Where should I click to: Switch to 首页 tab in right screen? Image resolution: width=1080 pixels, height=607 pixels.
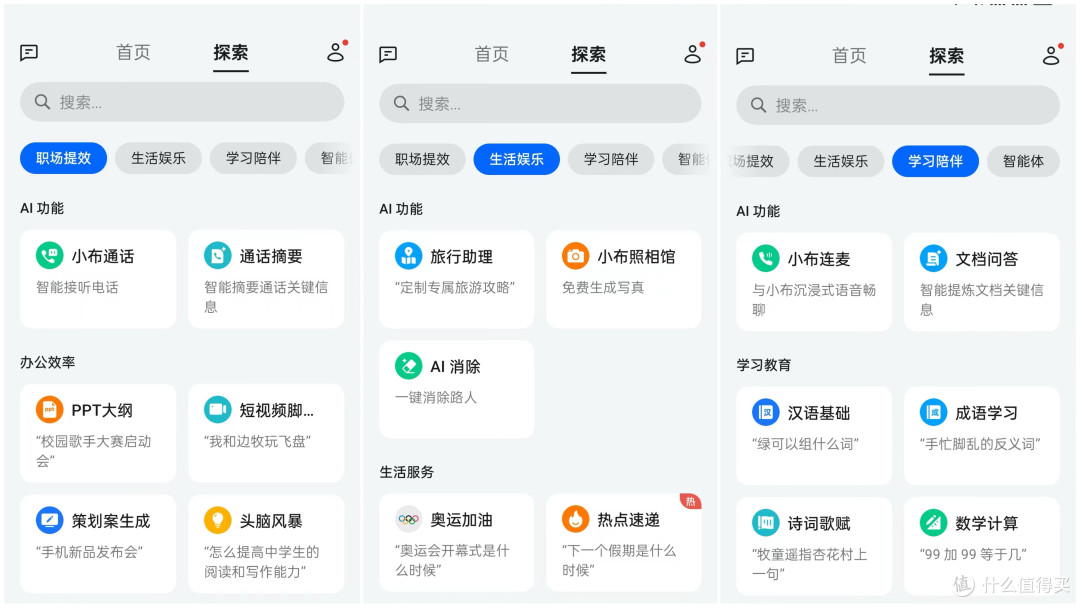[849, 55]
